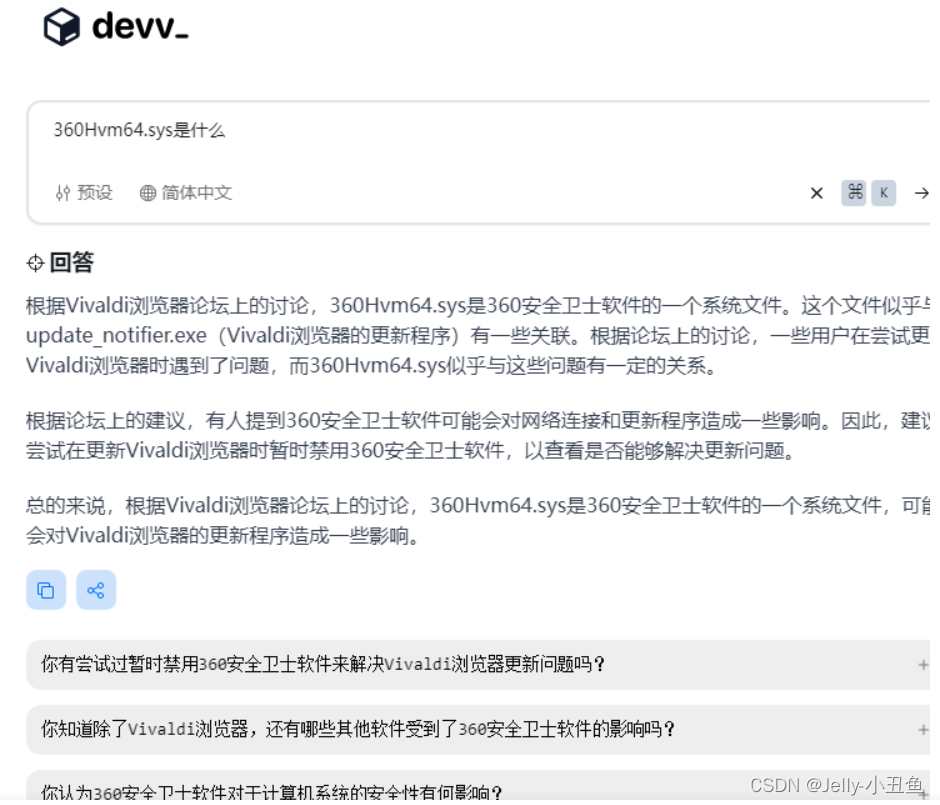Click the paragraph beginning 根据论坛上的建议
This screenshot has height=805, width=940.
pyautogui.click(x=478, y=436)
